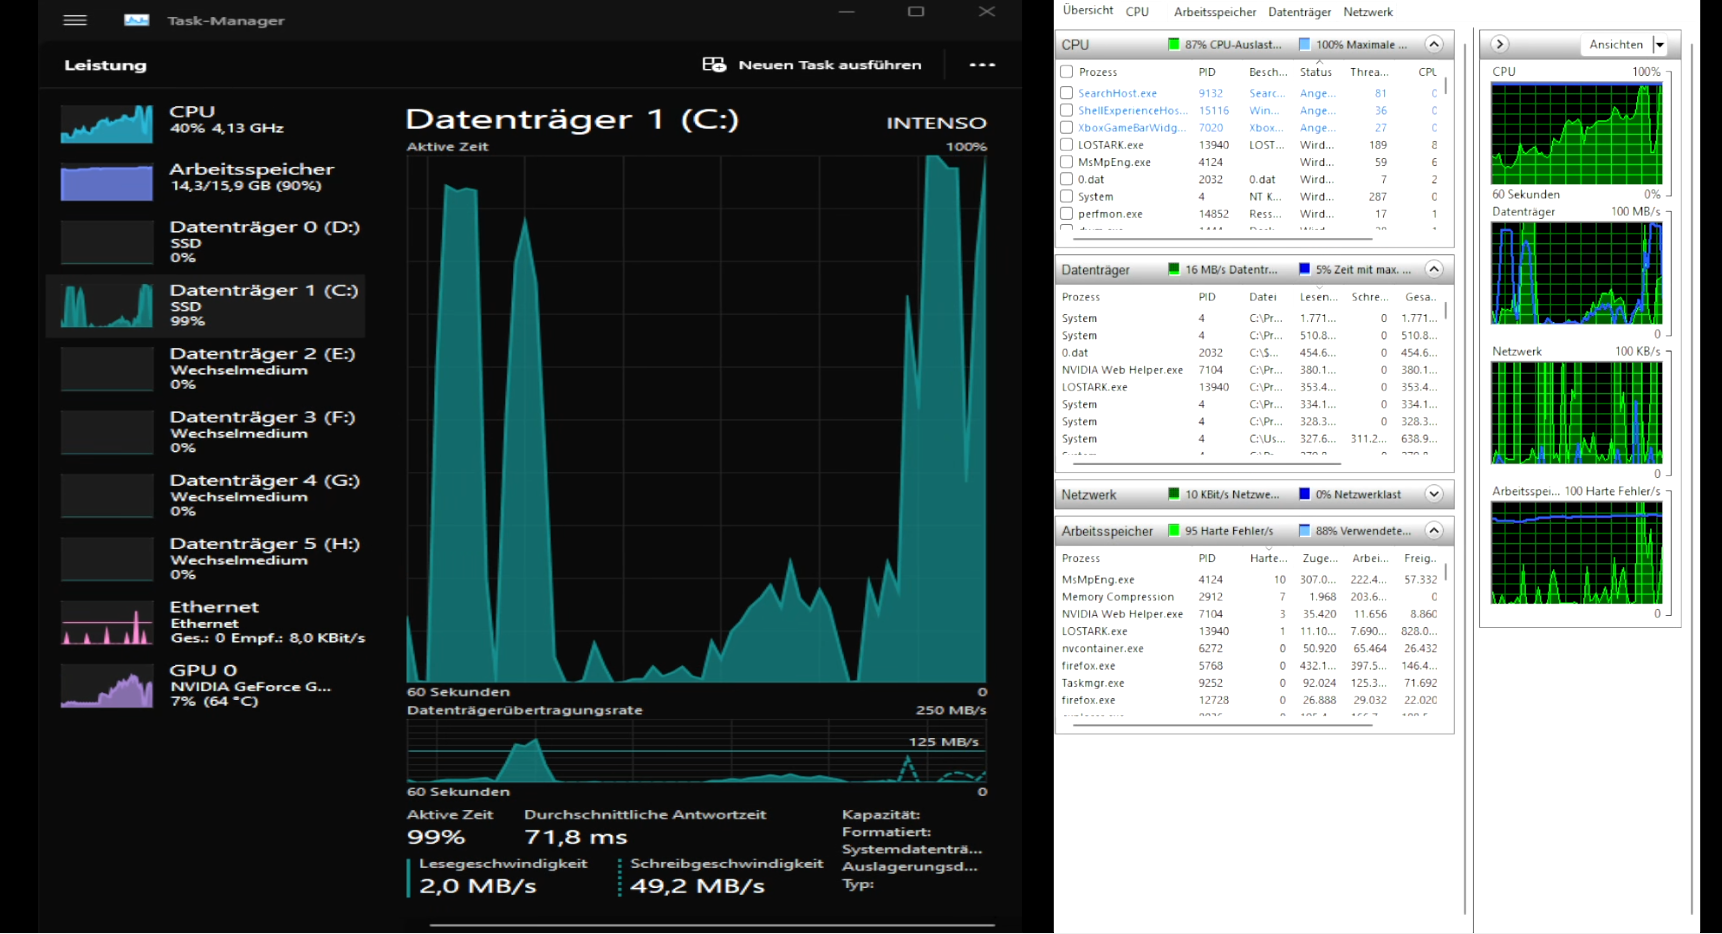
Task: Run a new task via Neuen Task ausführen
Action: click(x=812, y=65)
